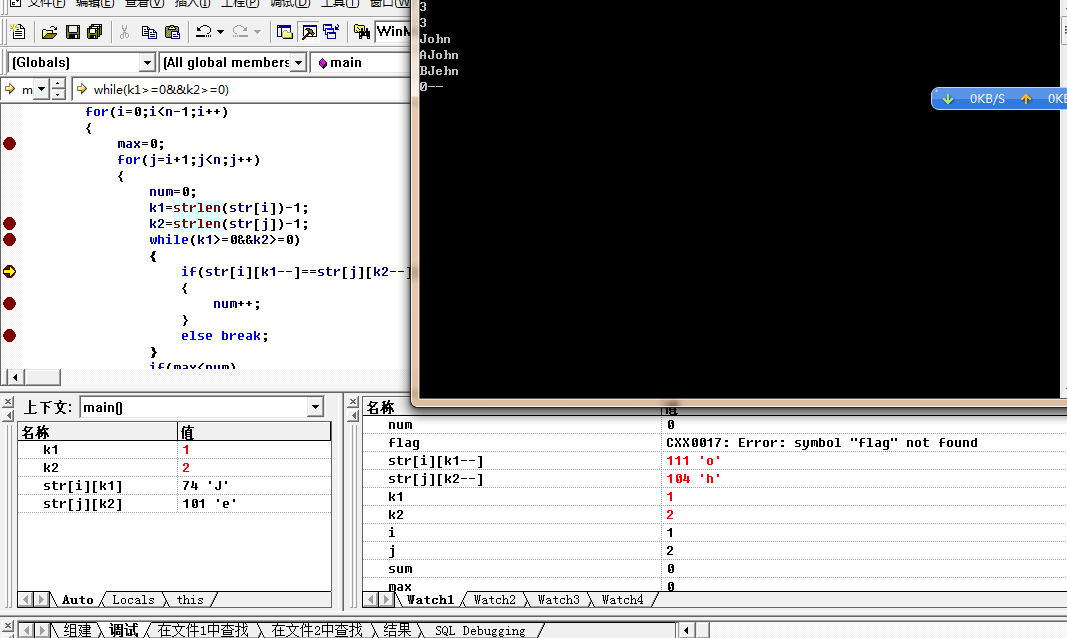Viewport: 1067px width, 638px height.
Task: Close the Watch panel with X
Action: pos(353,403)
